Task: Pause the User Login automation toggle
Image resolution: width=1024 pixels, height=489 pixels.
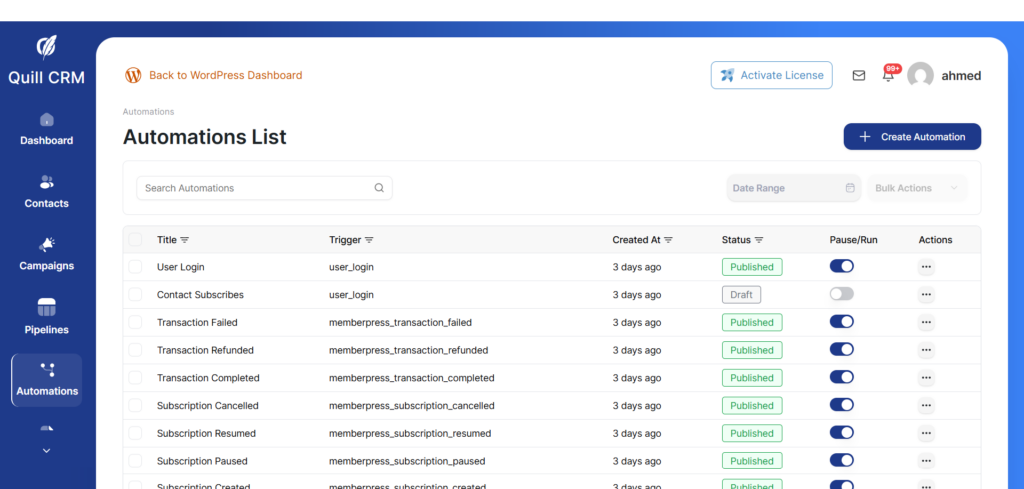Action: tap(841, 267)
